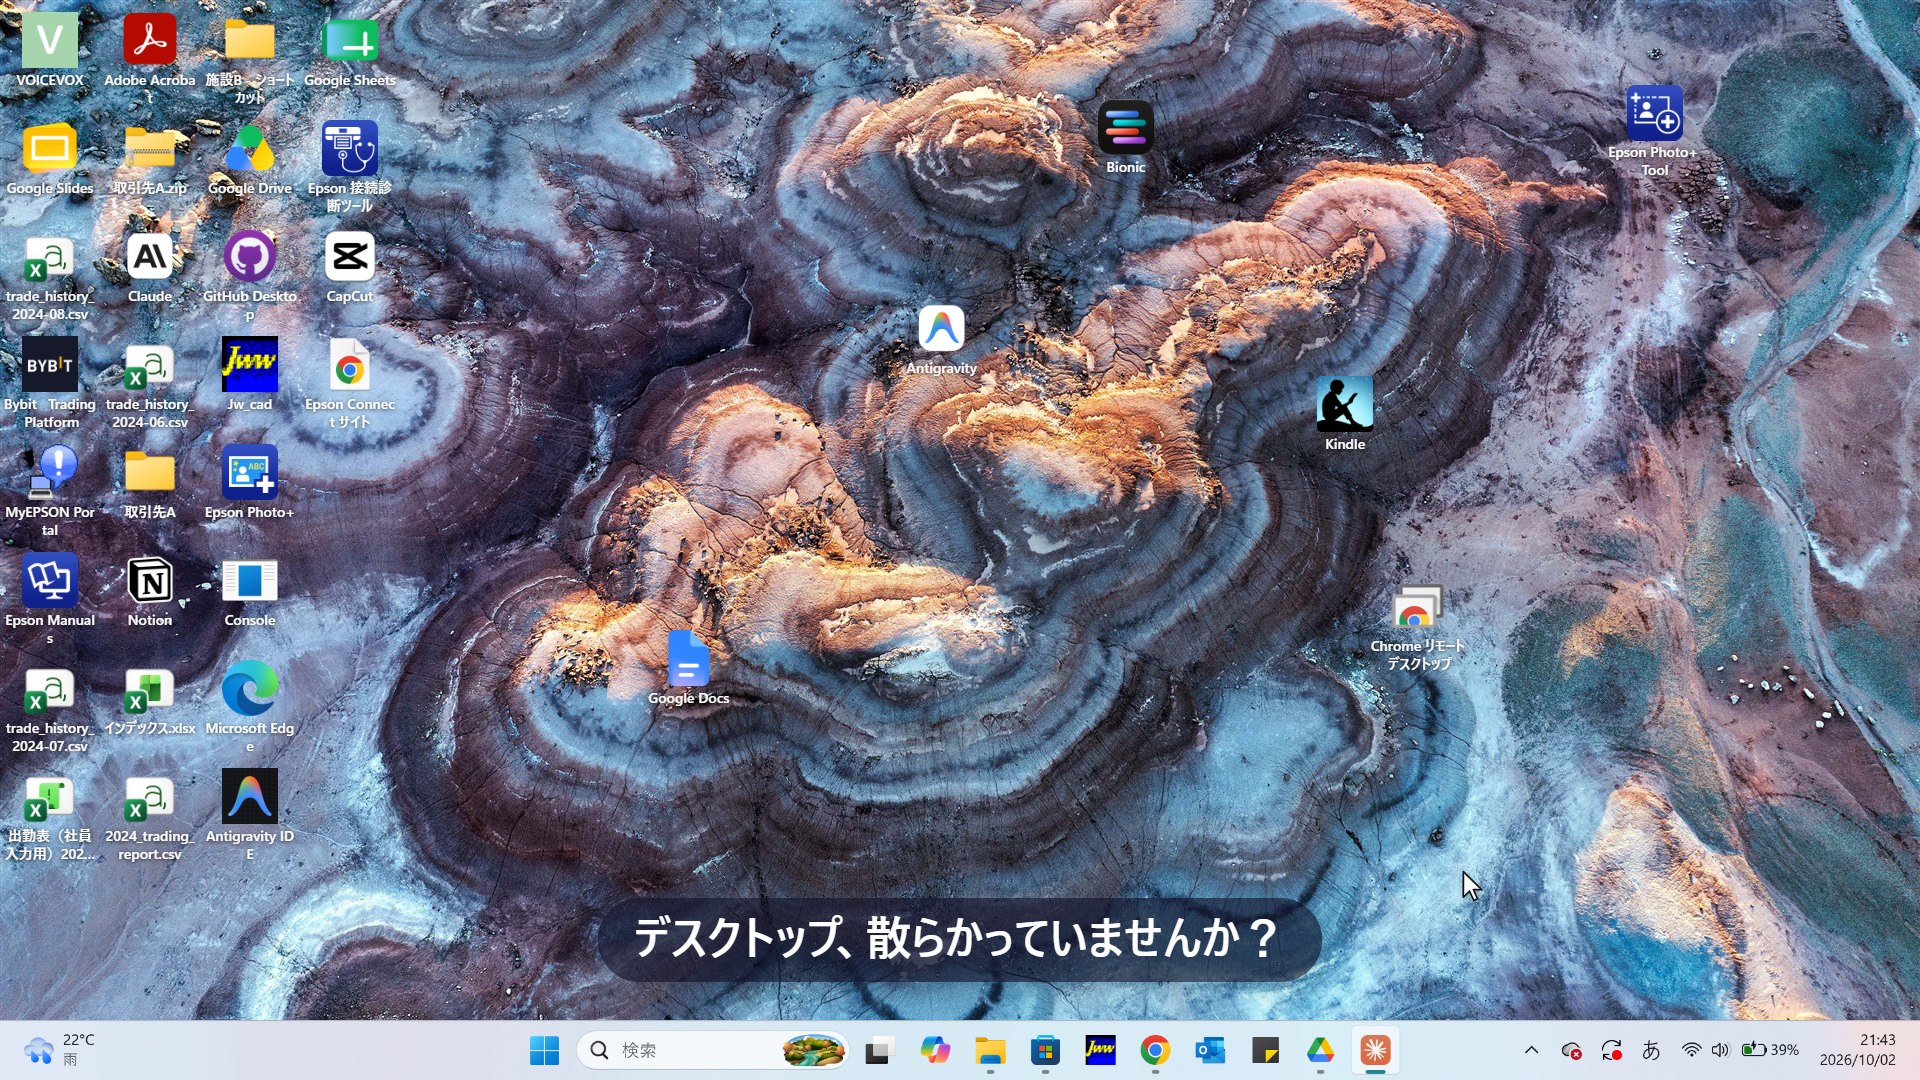Open Antigravity IDE desktop shortcut

click(250, 815)
